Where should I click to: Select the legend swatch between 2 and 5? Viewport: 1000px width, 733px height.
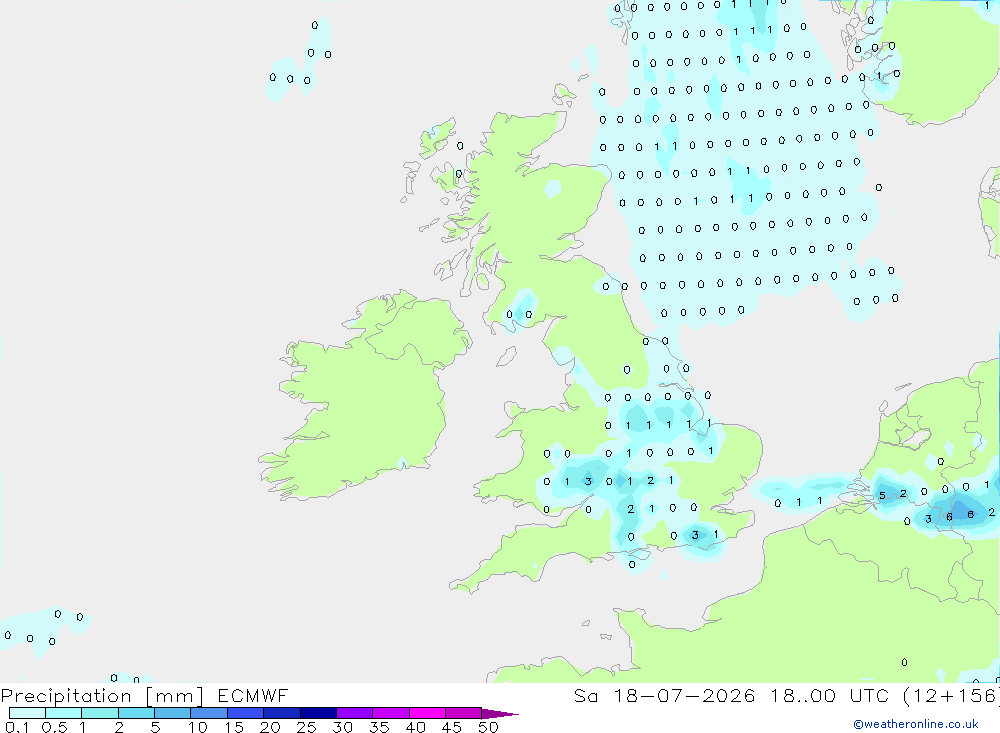coord(136,713)
